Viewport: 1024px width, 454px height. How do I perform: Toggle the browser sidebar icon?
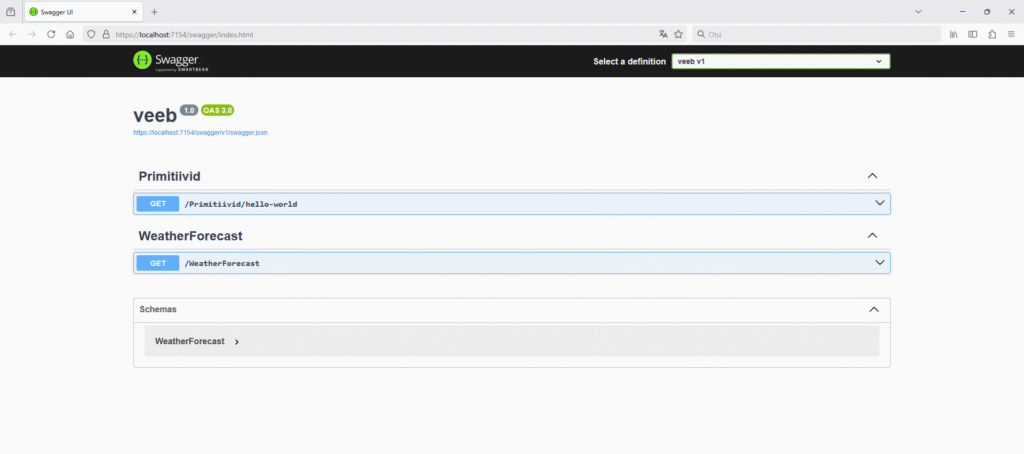972,34
